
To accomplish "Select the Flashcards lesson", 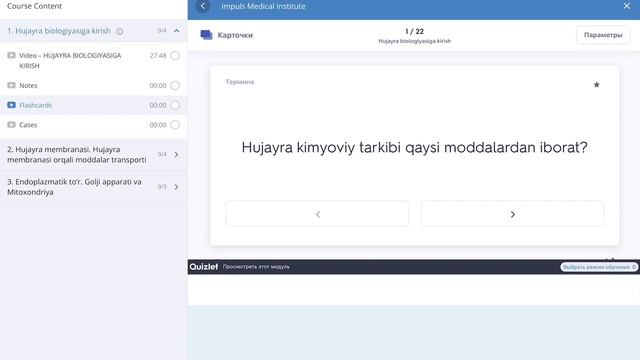I will coord(36,105).
